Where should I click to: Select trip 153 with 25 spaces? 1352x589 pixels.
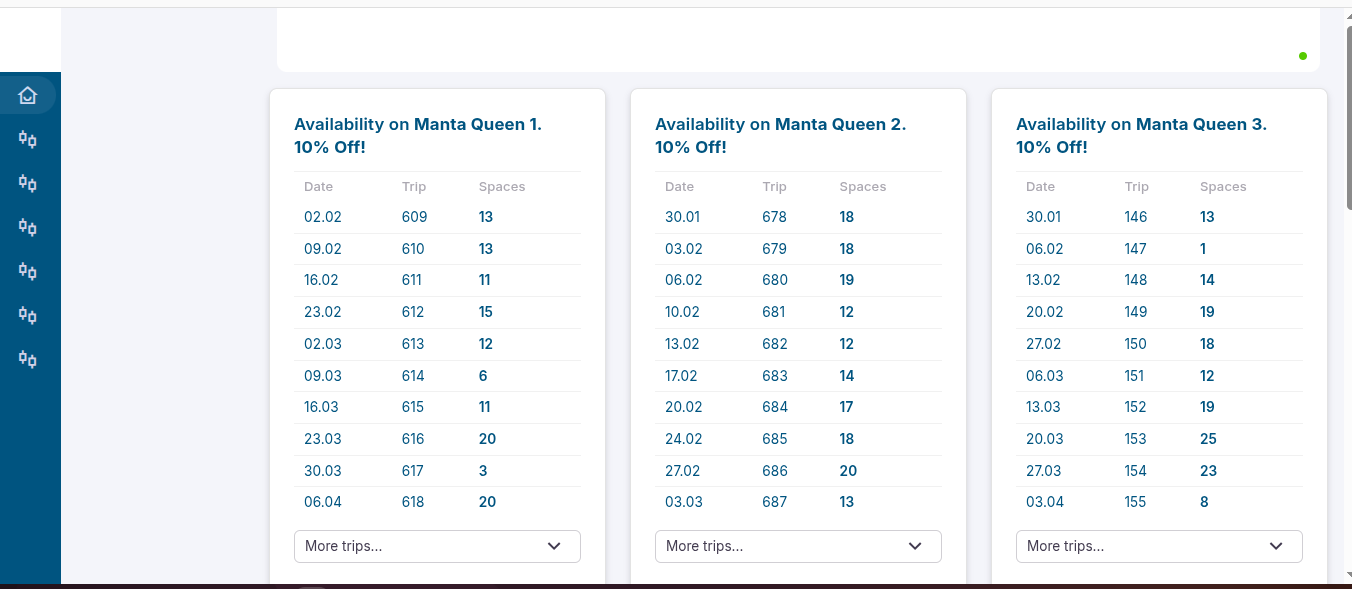1135,439
